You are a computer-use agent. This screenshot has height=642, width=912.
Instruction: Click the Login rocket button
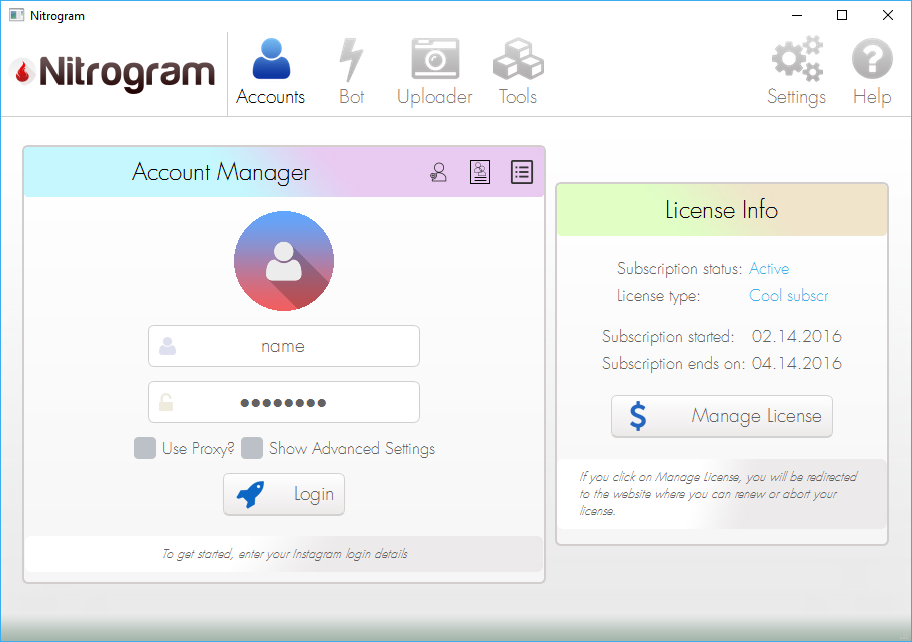tap(284, 494)
